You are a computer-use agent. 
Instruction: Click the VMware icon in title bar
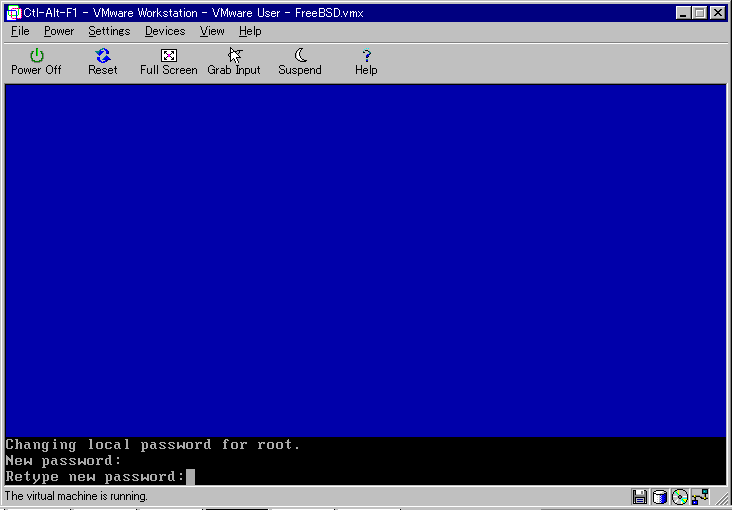coord(14,13)
